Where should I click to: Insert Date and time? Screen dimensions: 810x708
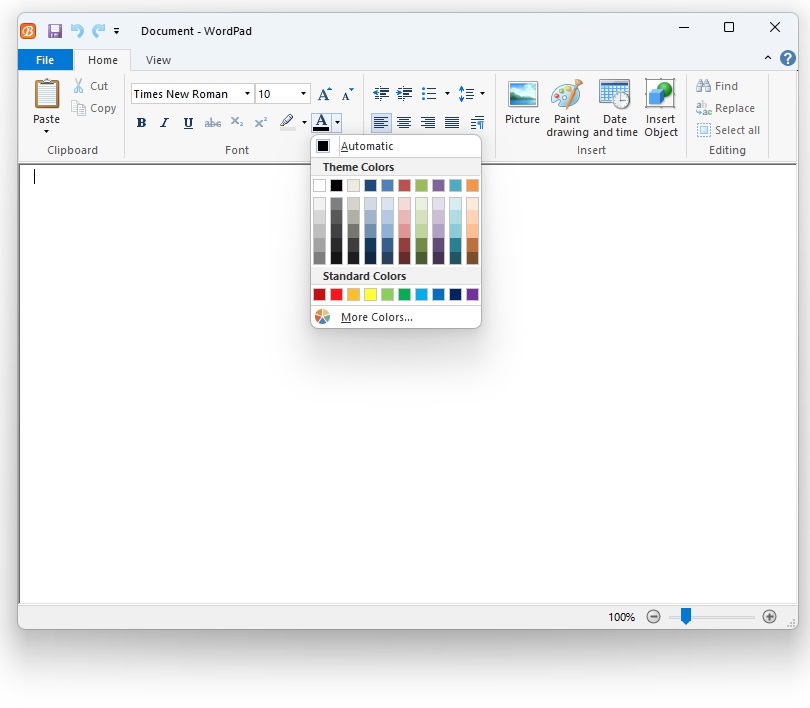[x=614, y=96]
